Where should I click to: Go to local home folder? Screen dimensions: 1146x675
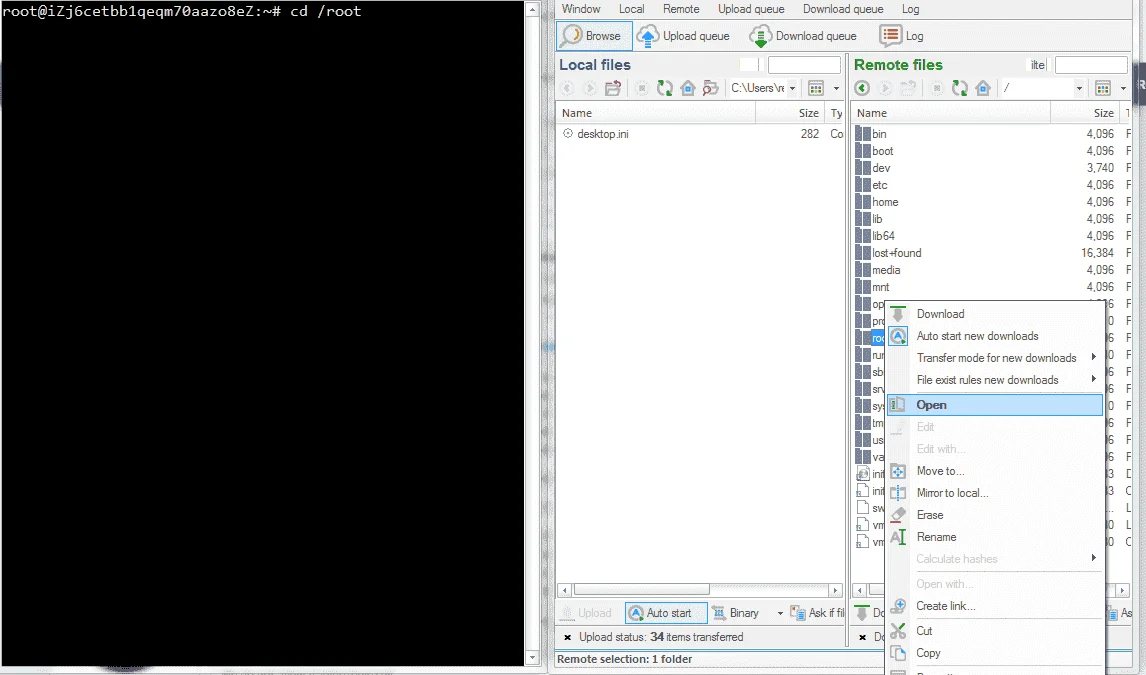point(688,88)
